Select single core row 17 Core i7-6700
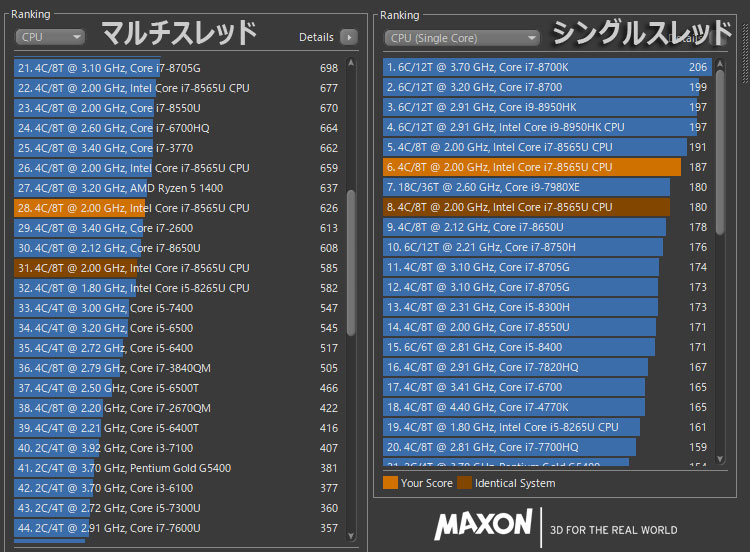This screenshot has height=552, width=750. (x=547, y=387)
